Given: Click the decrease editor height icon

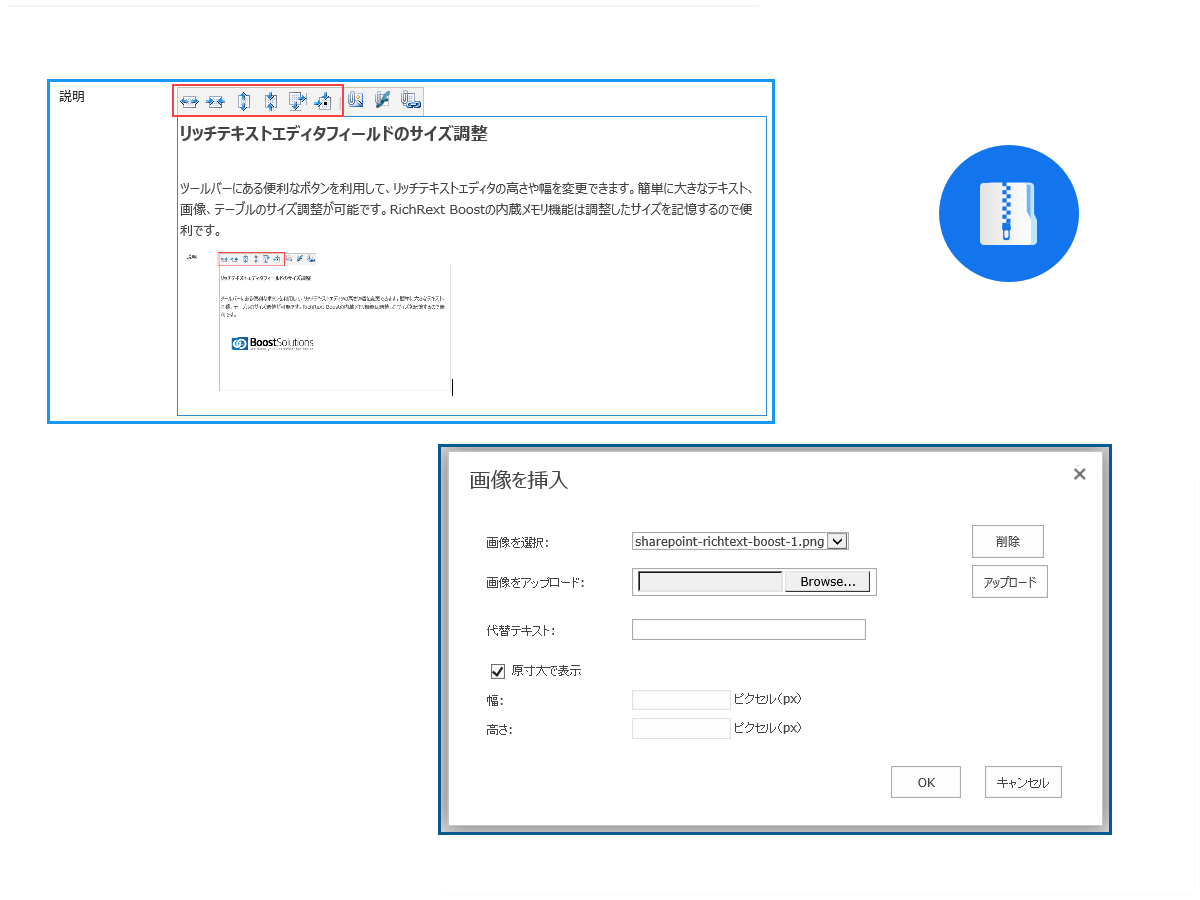Looking at the screenshot, I should coord(270,101).
